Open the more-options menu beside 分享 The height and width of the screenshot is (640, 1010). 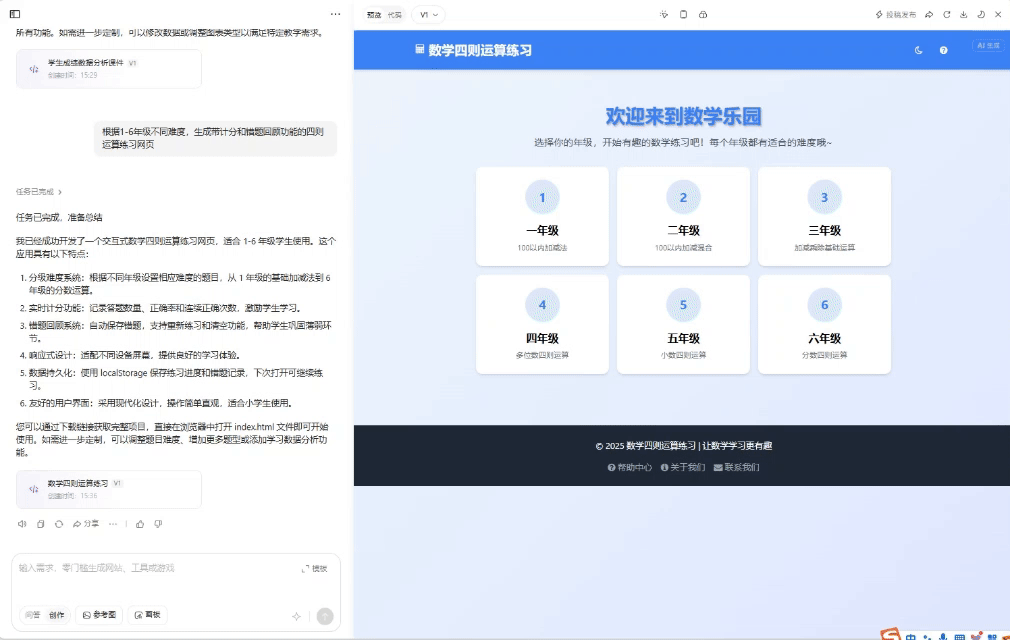tap(113, 523)
